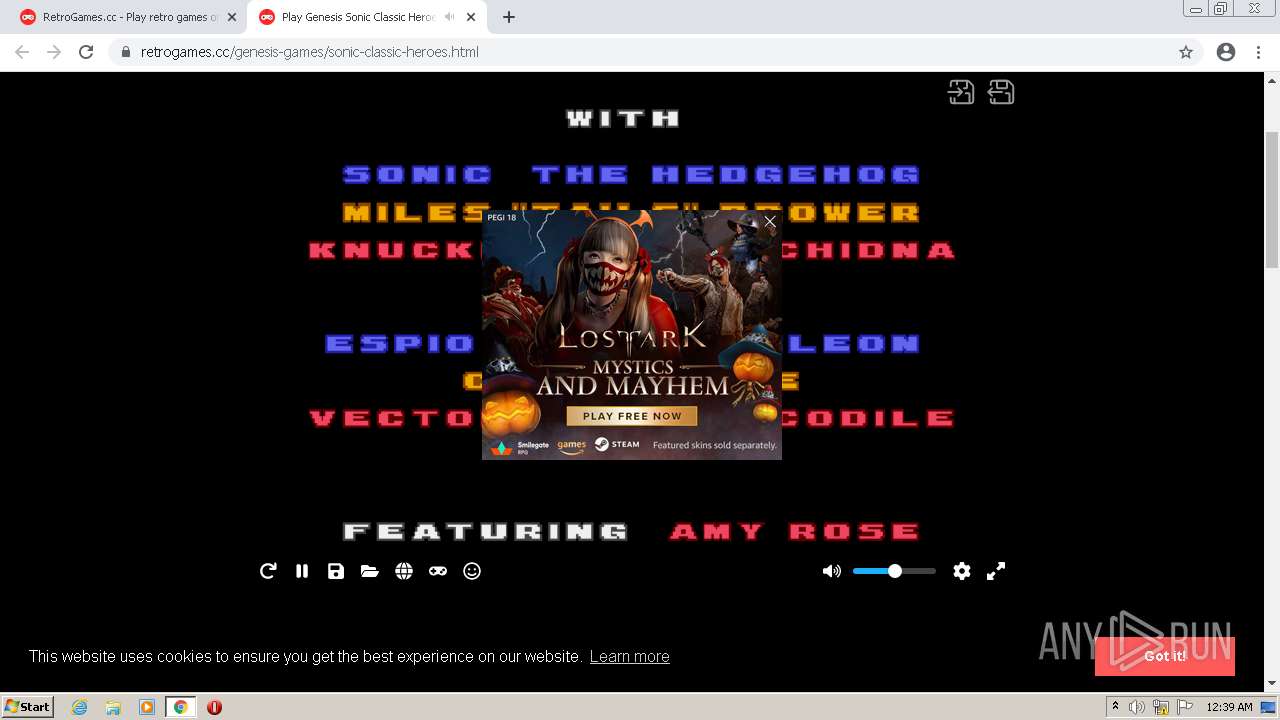Show hidden system tray icons
The image size is (1280, 720).
pyautogui.click(x=1115, y=707)
